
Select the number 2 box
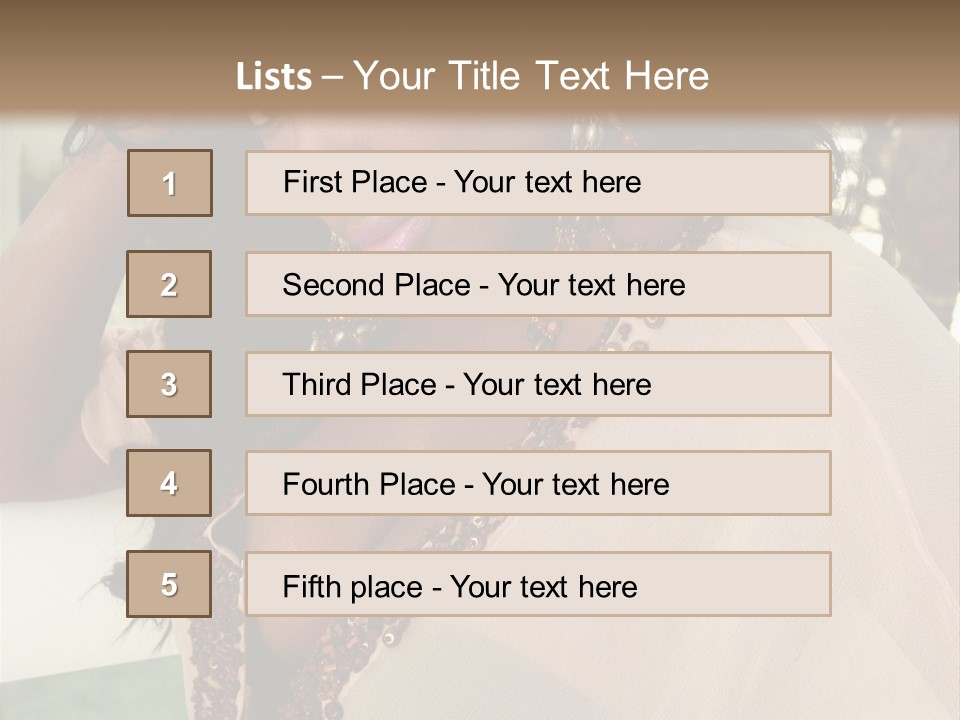click(169, 284)
